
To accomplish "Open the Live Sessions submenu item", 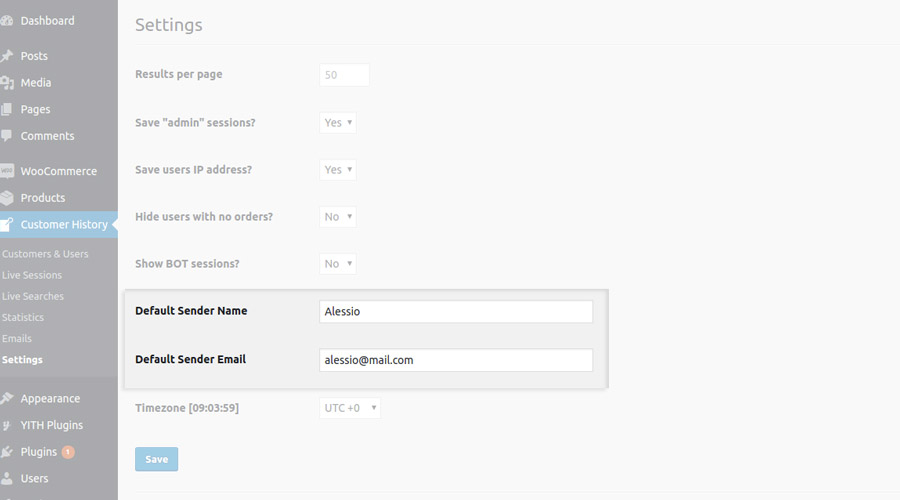I will click(x=32, y=275).
